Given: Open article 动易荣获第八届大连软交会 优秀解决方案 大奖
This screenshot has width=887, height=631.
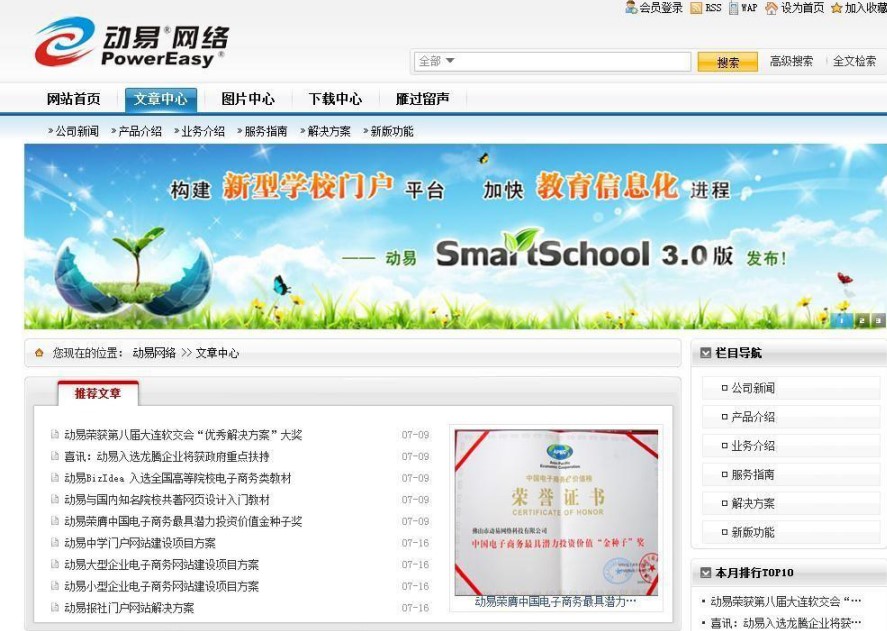Looking at the screenshot, I should click(183, 435).
